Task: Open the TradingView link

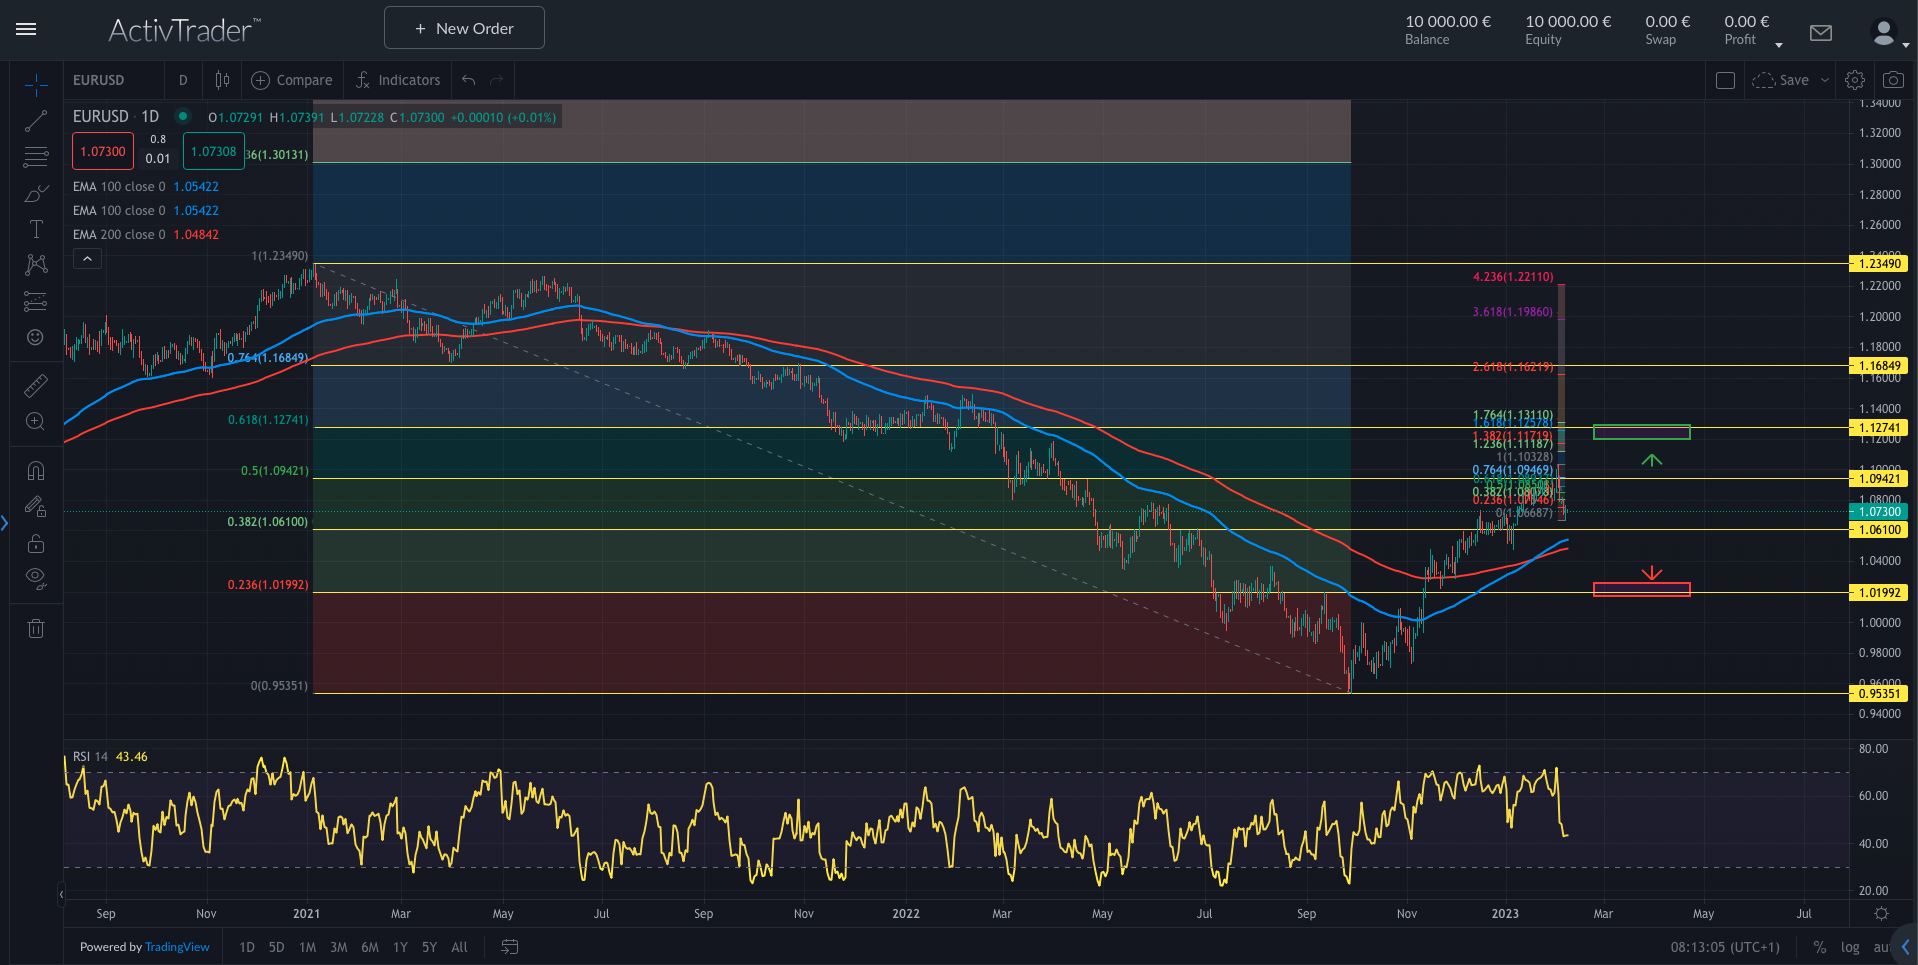Action: [177, 947]
